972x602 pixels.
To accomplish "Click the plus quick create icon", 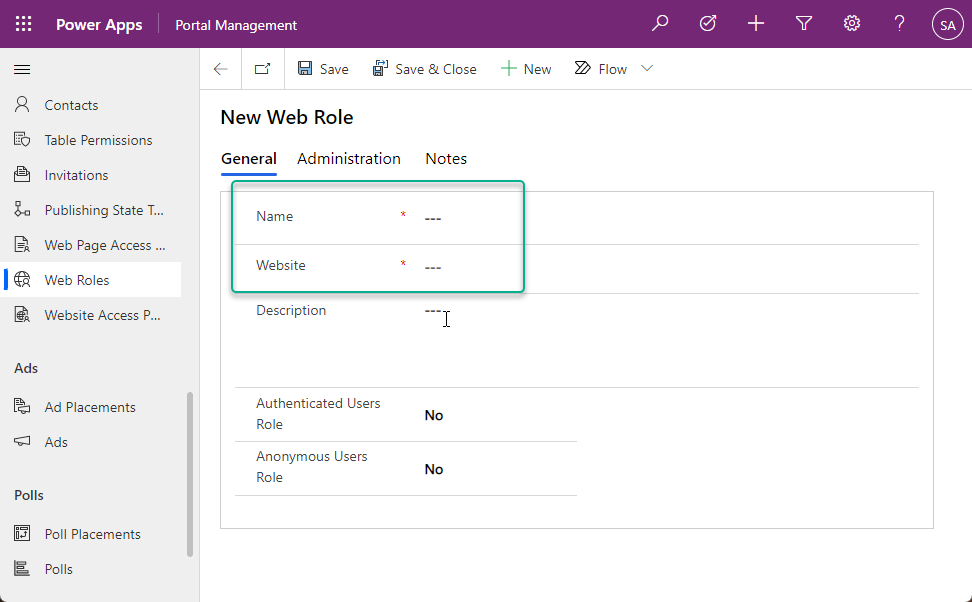I will (x=756, y=24).
